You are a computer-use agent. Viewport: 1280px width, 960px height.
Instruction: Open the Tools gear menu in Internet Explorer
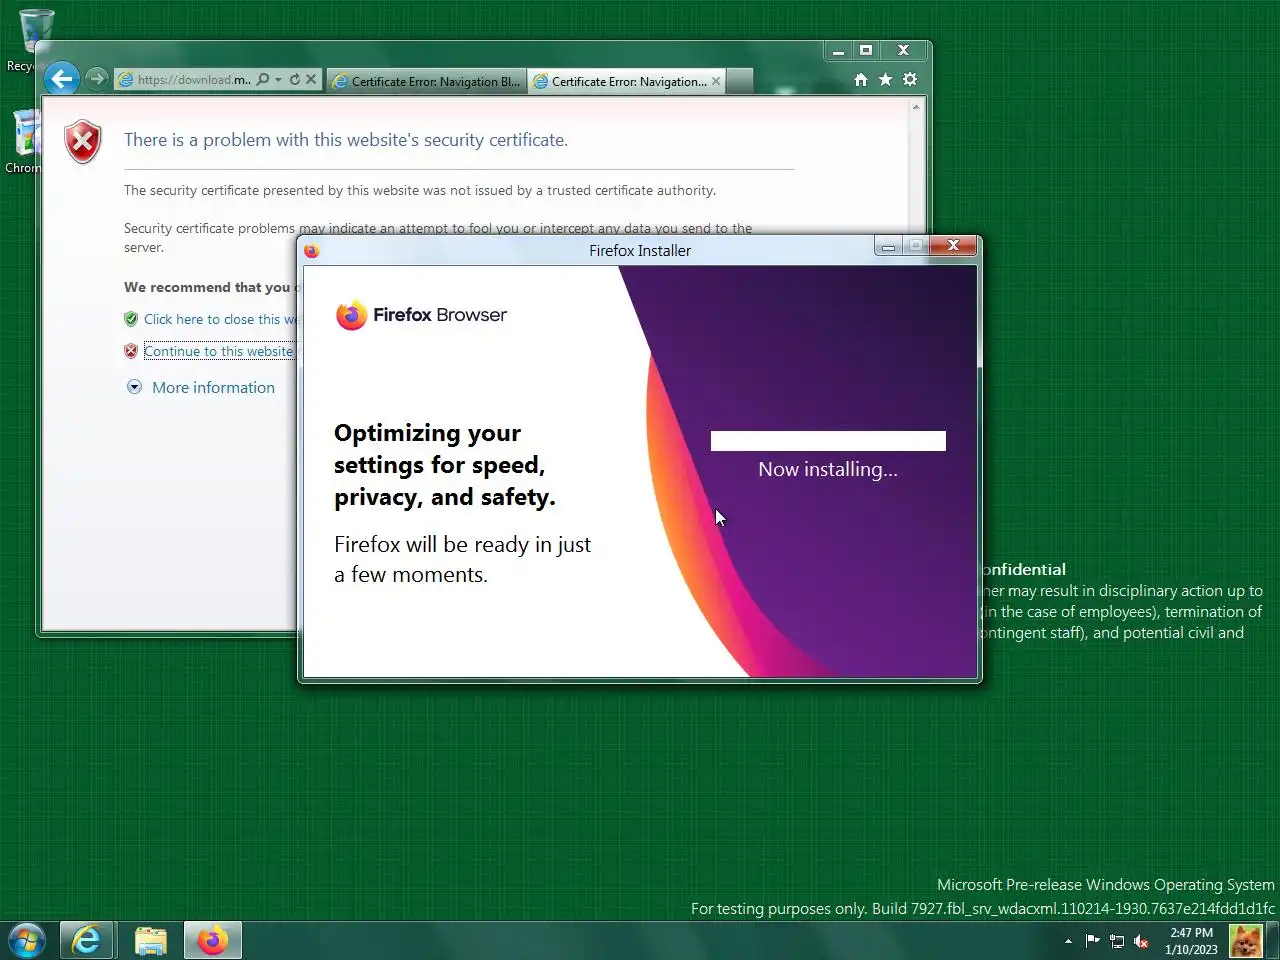910,79
